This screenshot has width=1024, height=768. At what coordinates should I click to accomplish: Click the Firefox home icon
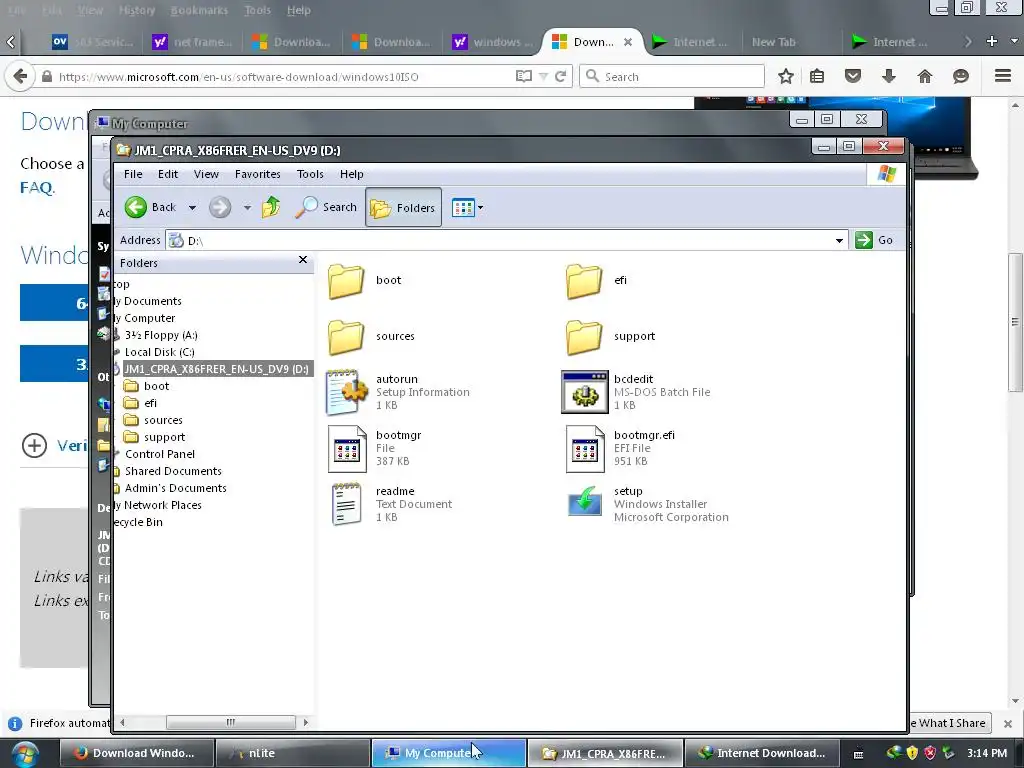925,76
